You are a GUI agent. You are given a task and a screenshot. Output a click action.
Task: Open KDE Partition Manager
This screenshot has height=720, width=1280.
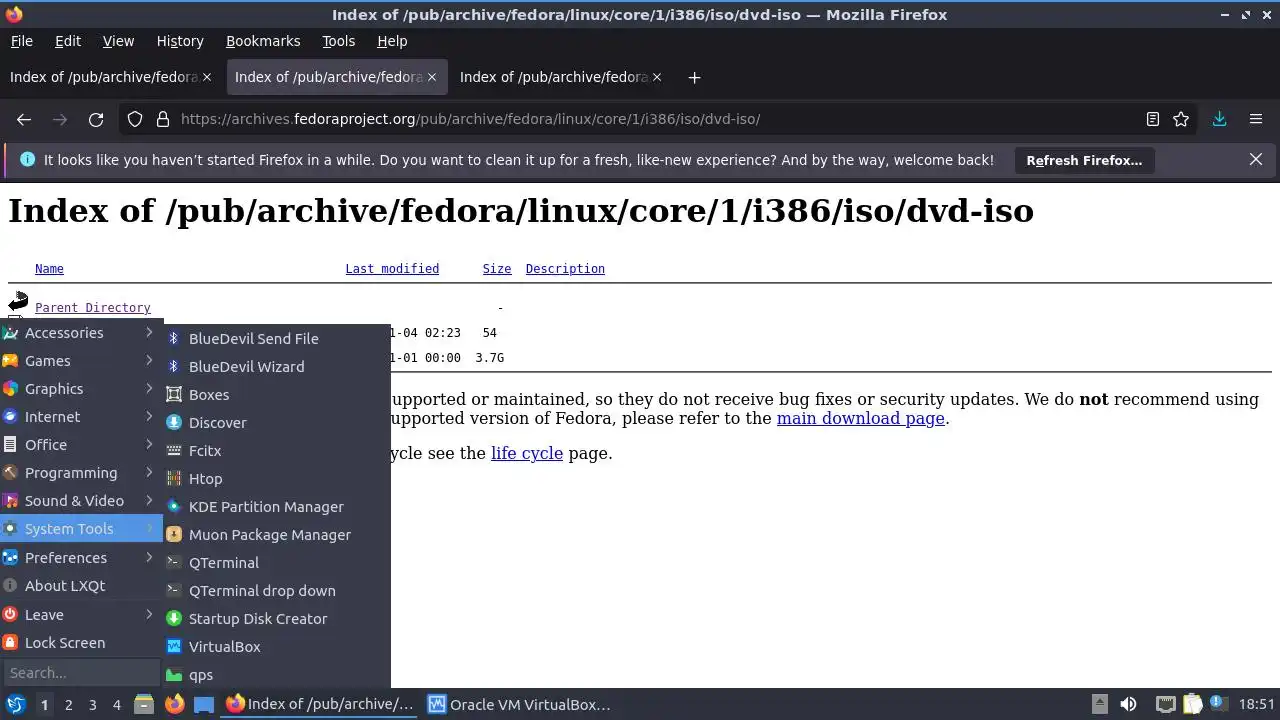(x=277, y=507)
